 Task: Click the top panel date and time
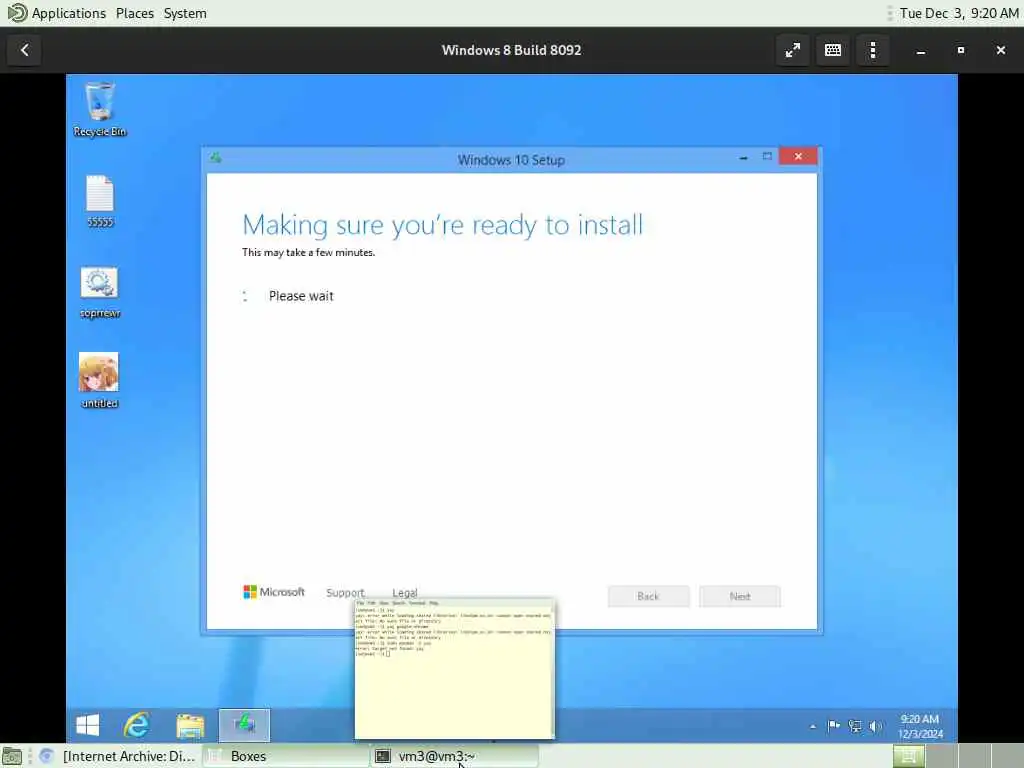coord(959,13)
